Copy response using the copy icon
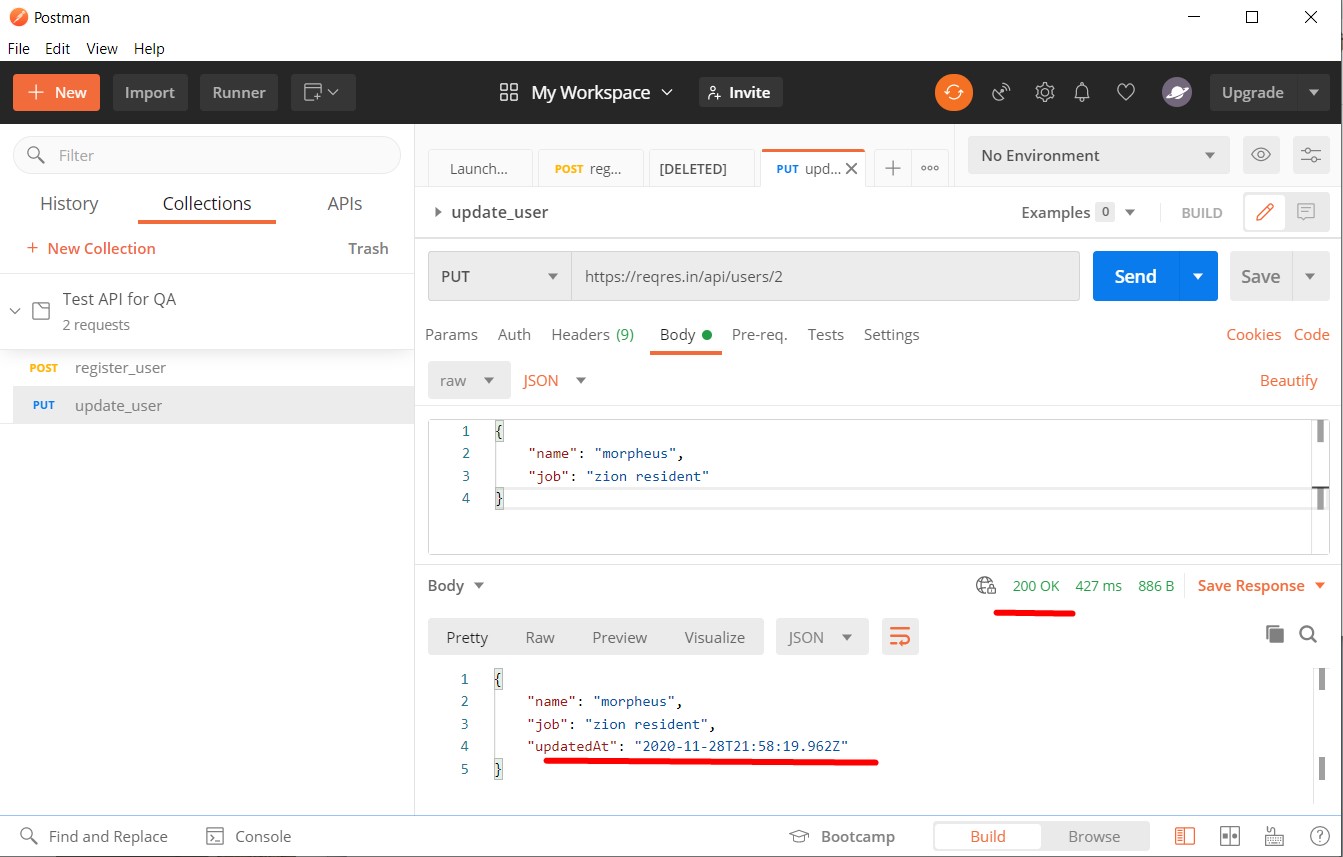The height and width of the screenshot is (857, 1343). [x=1274, y=633]
